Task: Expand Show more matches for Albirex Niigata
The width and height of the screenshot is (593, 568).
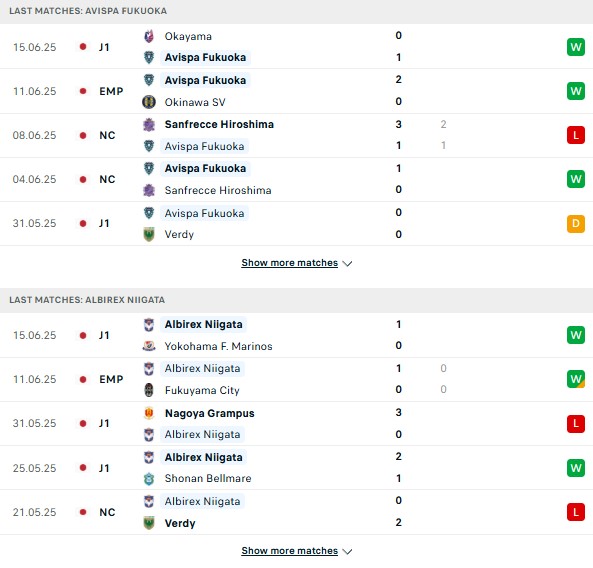Action: coord(296,551)
